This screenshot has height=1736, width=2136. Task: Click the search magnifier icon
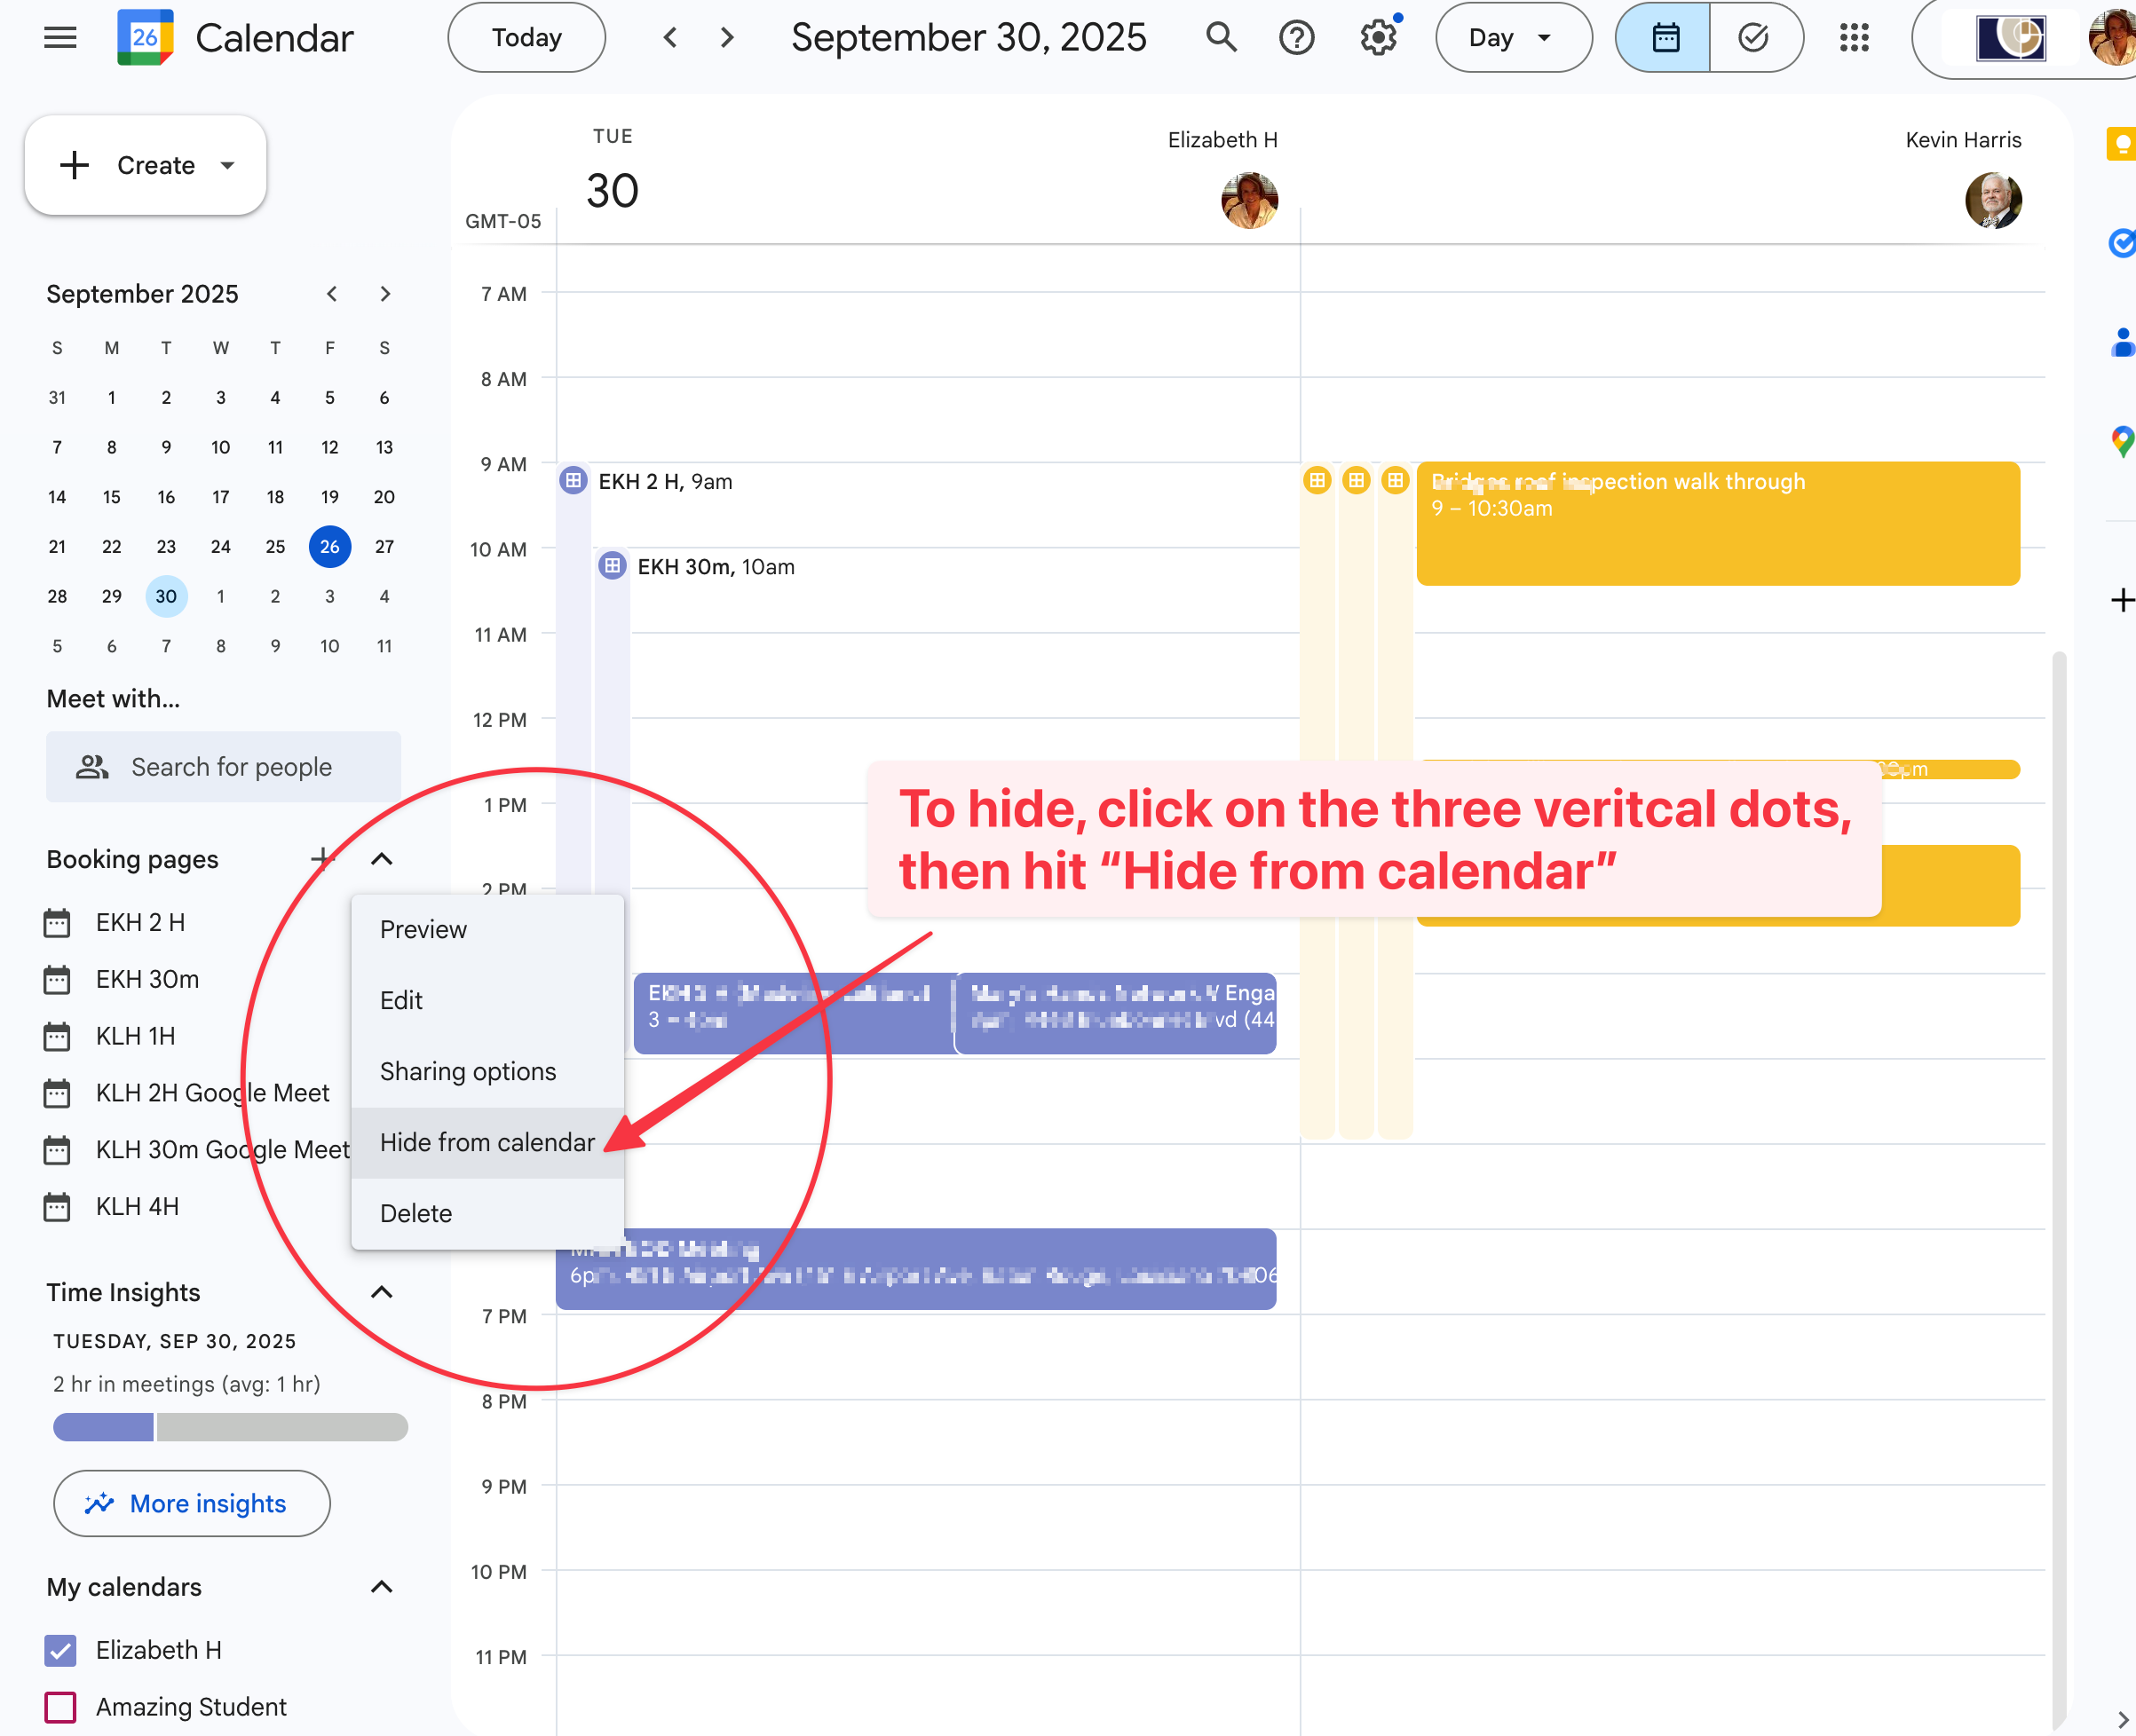point(1221,38)
